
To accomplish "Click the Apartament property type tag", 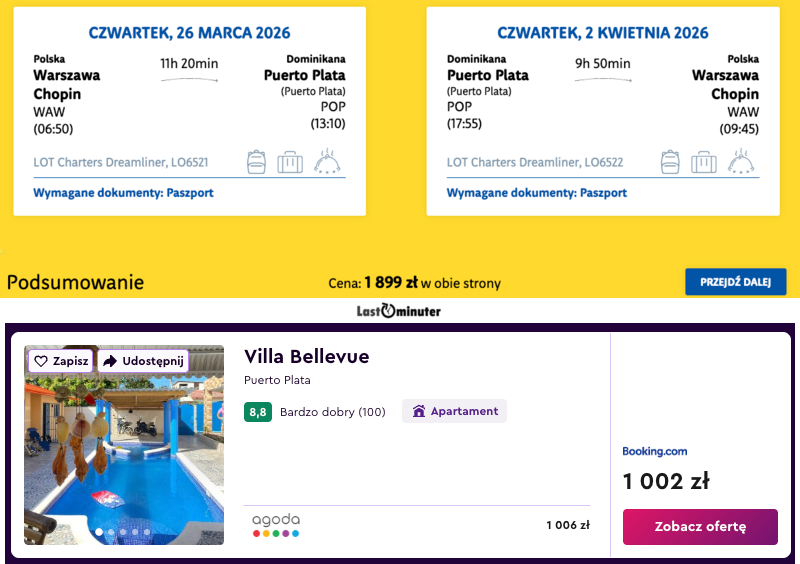I will pyautogui.click(x=455, y=411).
